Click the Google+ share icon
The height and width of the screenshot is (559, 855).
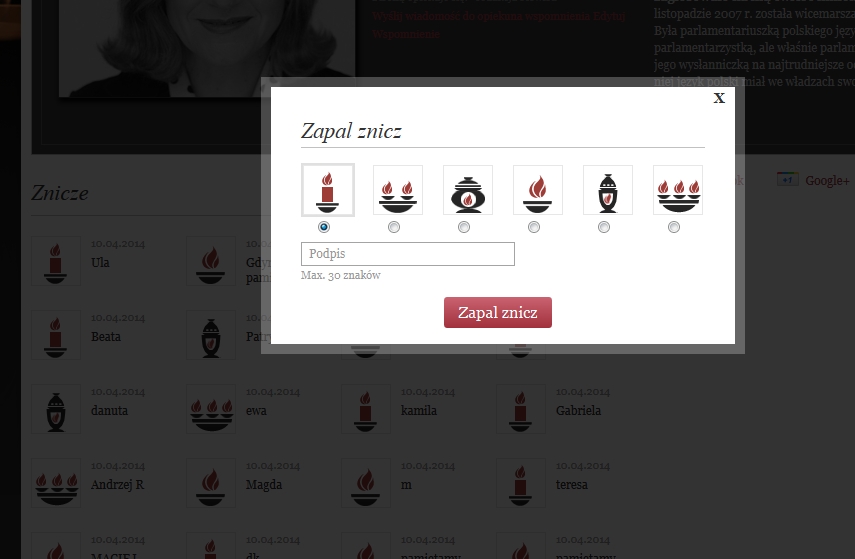click(x=787, y=179)
